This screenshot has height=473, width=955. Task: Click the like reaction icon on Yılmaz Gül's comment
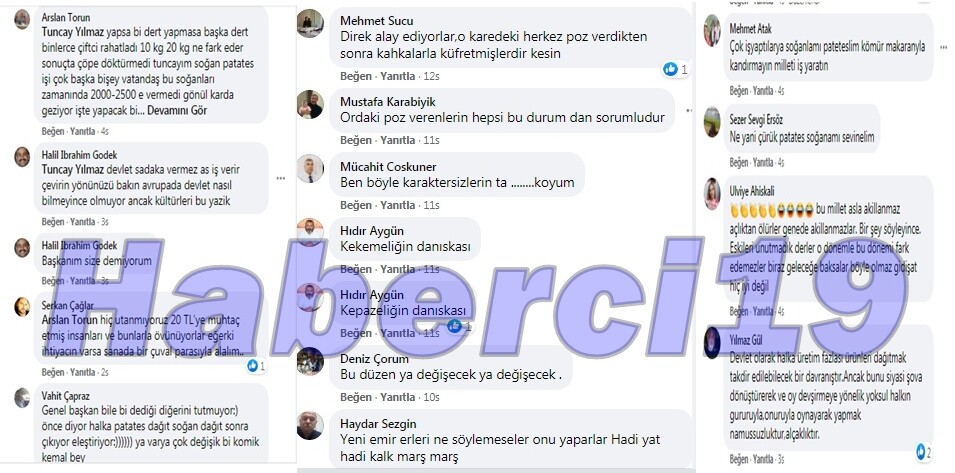[x=921, y=451]
